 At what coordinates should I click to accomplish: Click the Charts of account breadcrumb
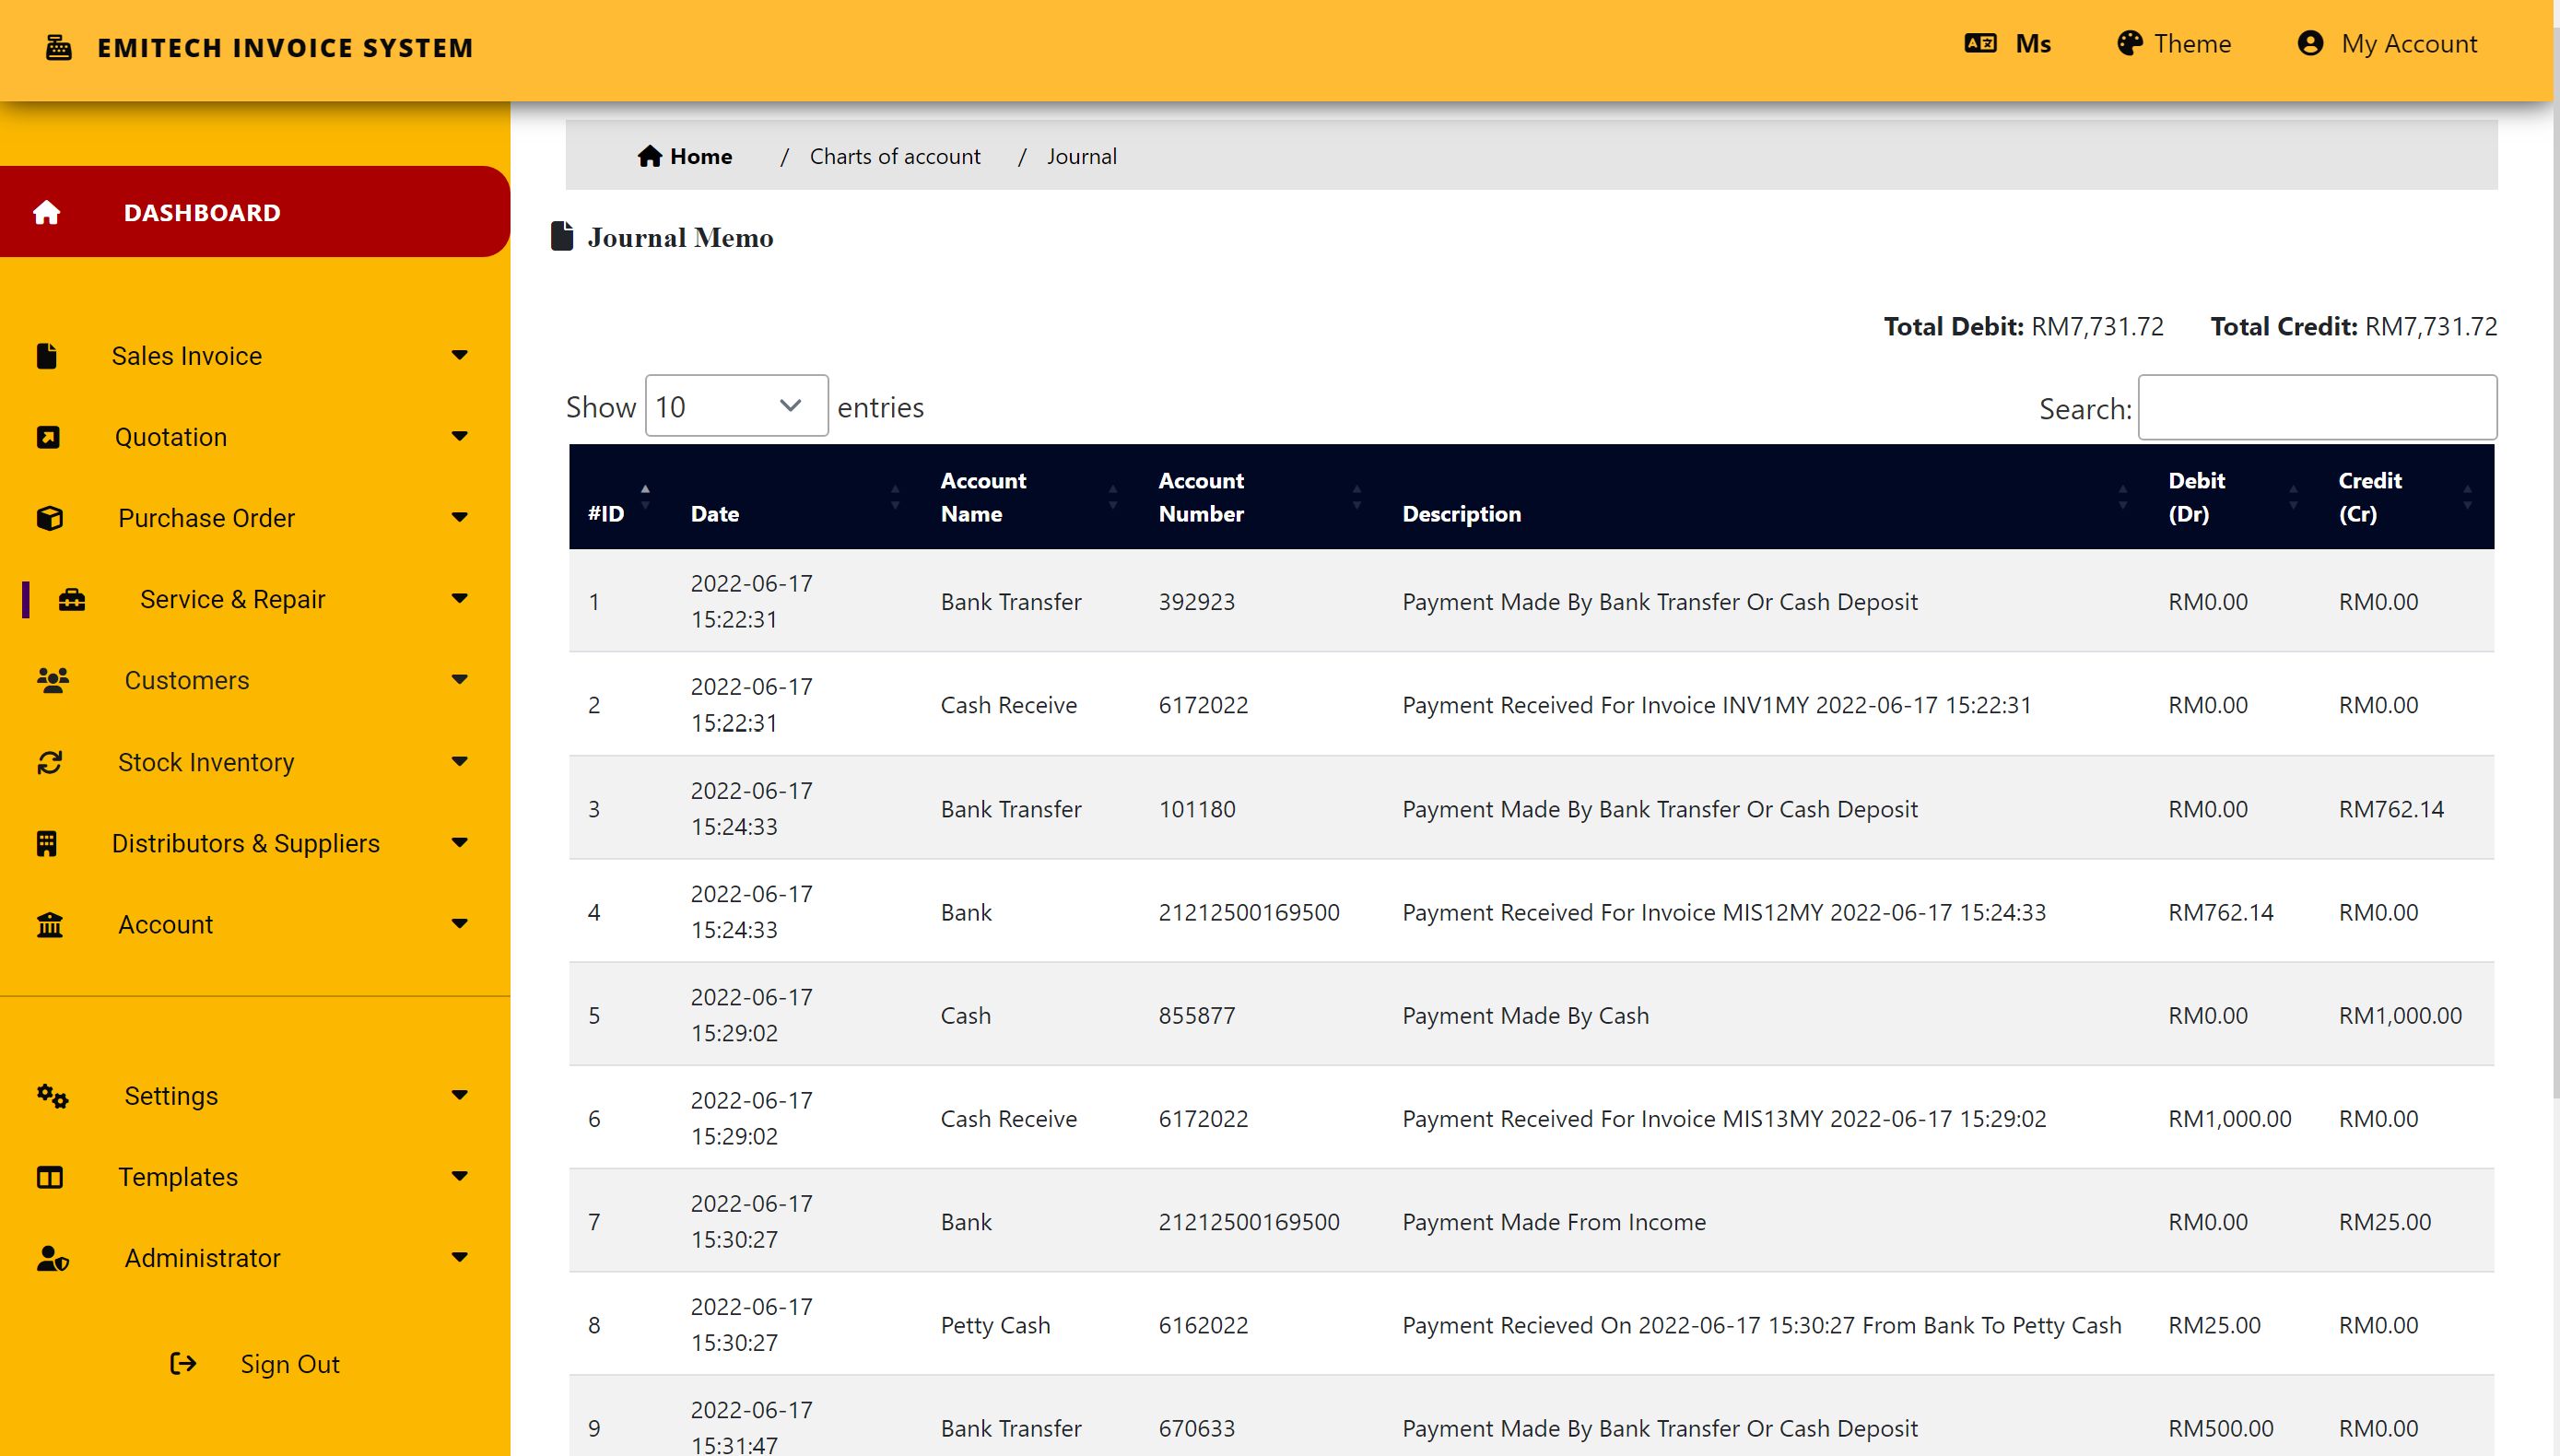(x=895, y=156)
